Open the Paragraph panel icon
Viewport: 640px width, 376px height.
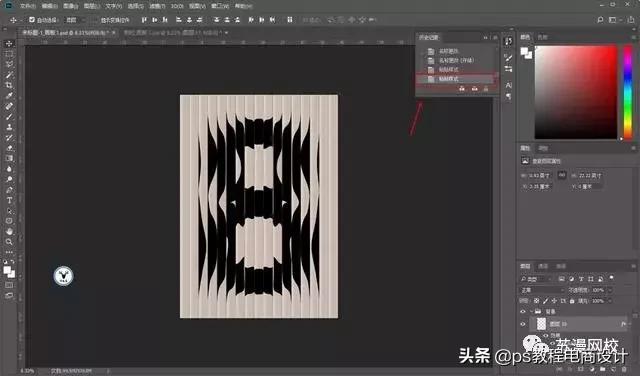click(508, 96)
